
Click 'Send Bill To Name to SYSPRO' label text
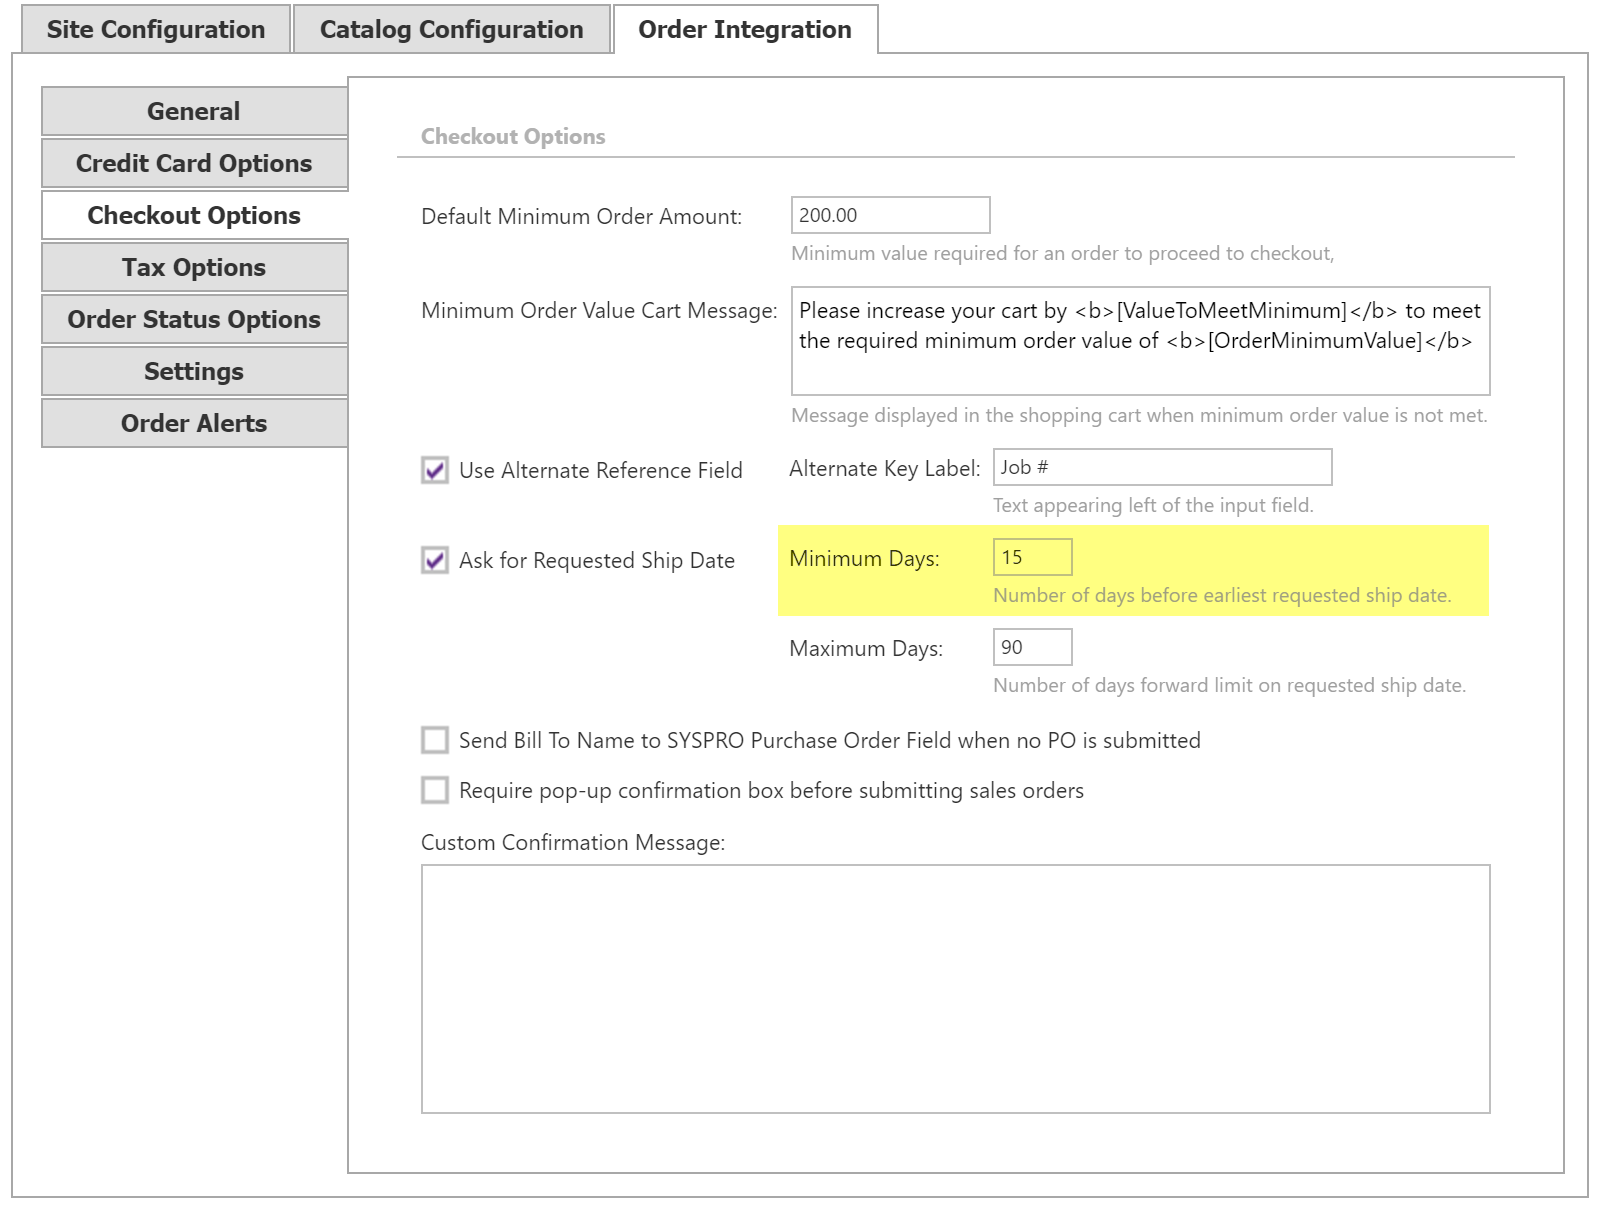[830, 741]
